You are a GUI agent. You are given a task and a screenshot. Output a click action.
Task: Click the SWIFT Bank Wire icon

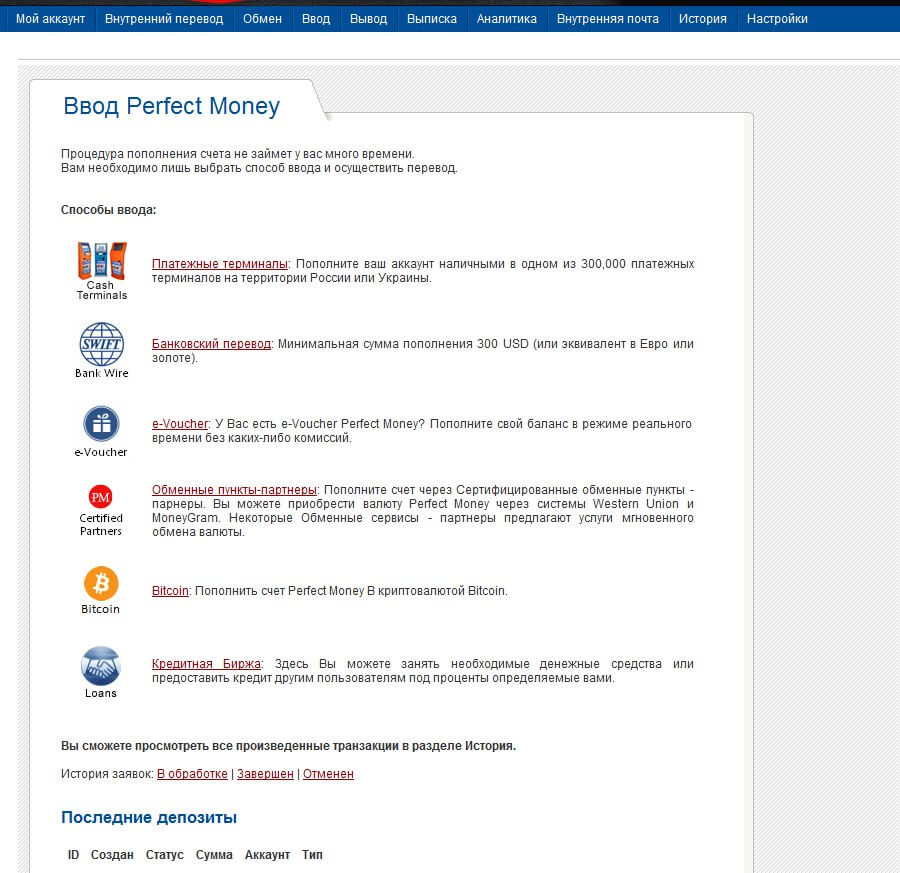102,344
